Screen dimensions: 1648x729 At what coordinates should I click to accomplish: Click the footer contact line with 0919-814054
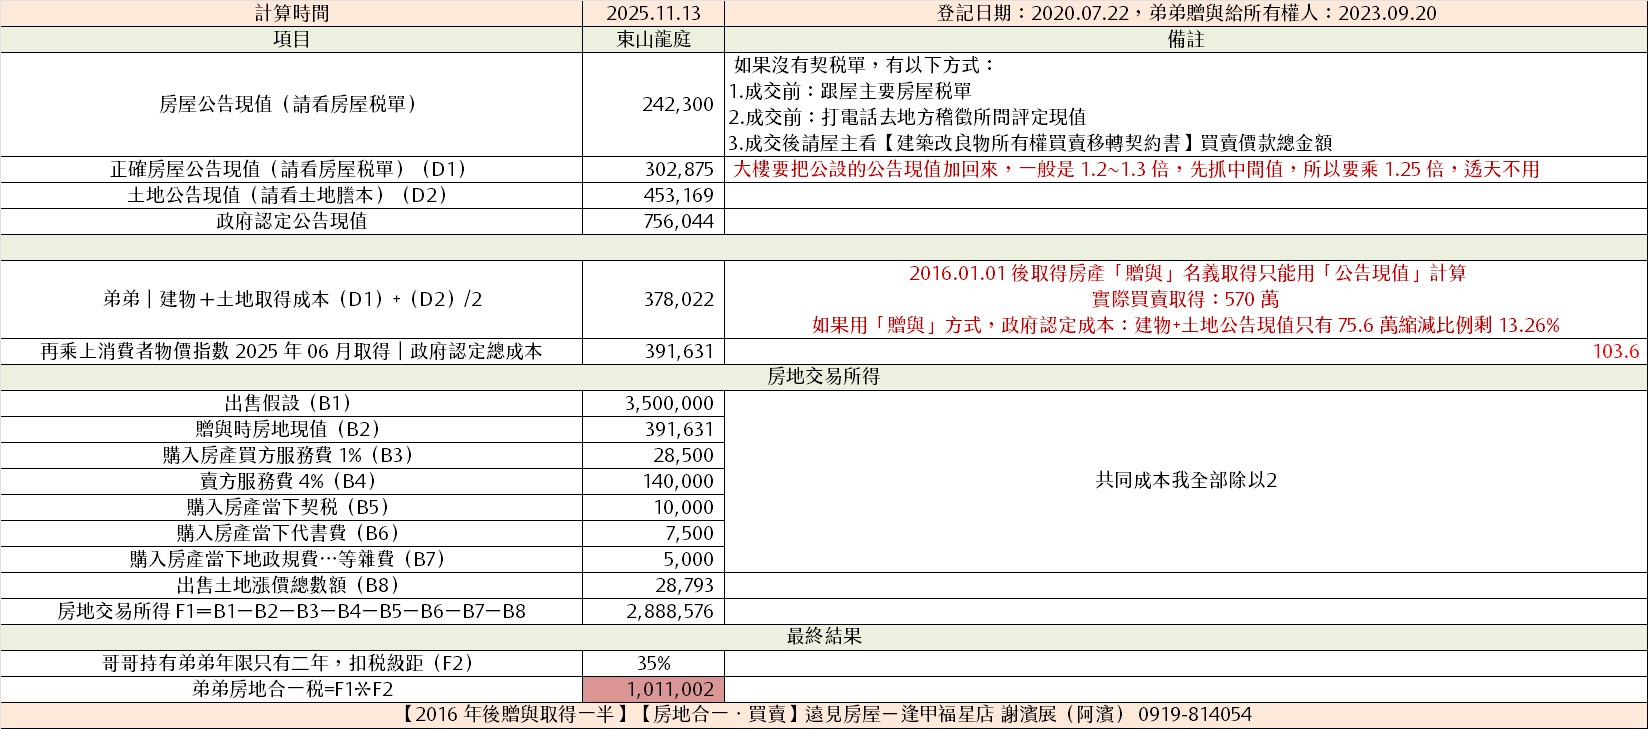pyautogui.click(x=823, y=715)
